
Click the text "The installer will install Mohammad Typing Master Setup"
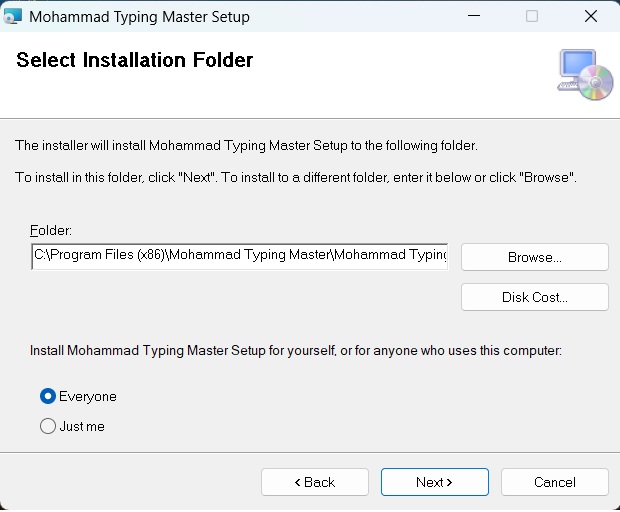click(181, 145)
